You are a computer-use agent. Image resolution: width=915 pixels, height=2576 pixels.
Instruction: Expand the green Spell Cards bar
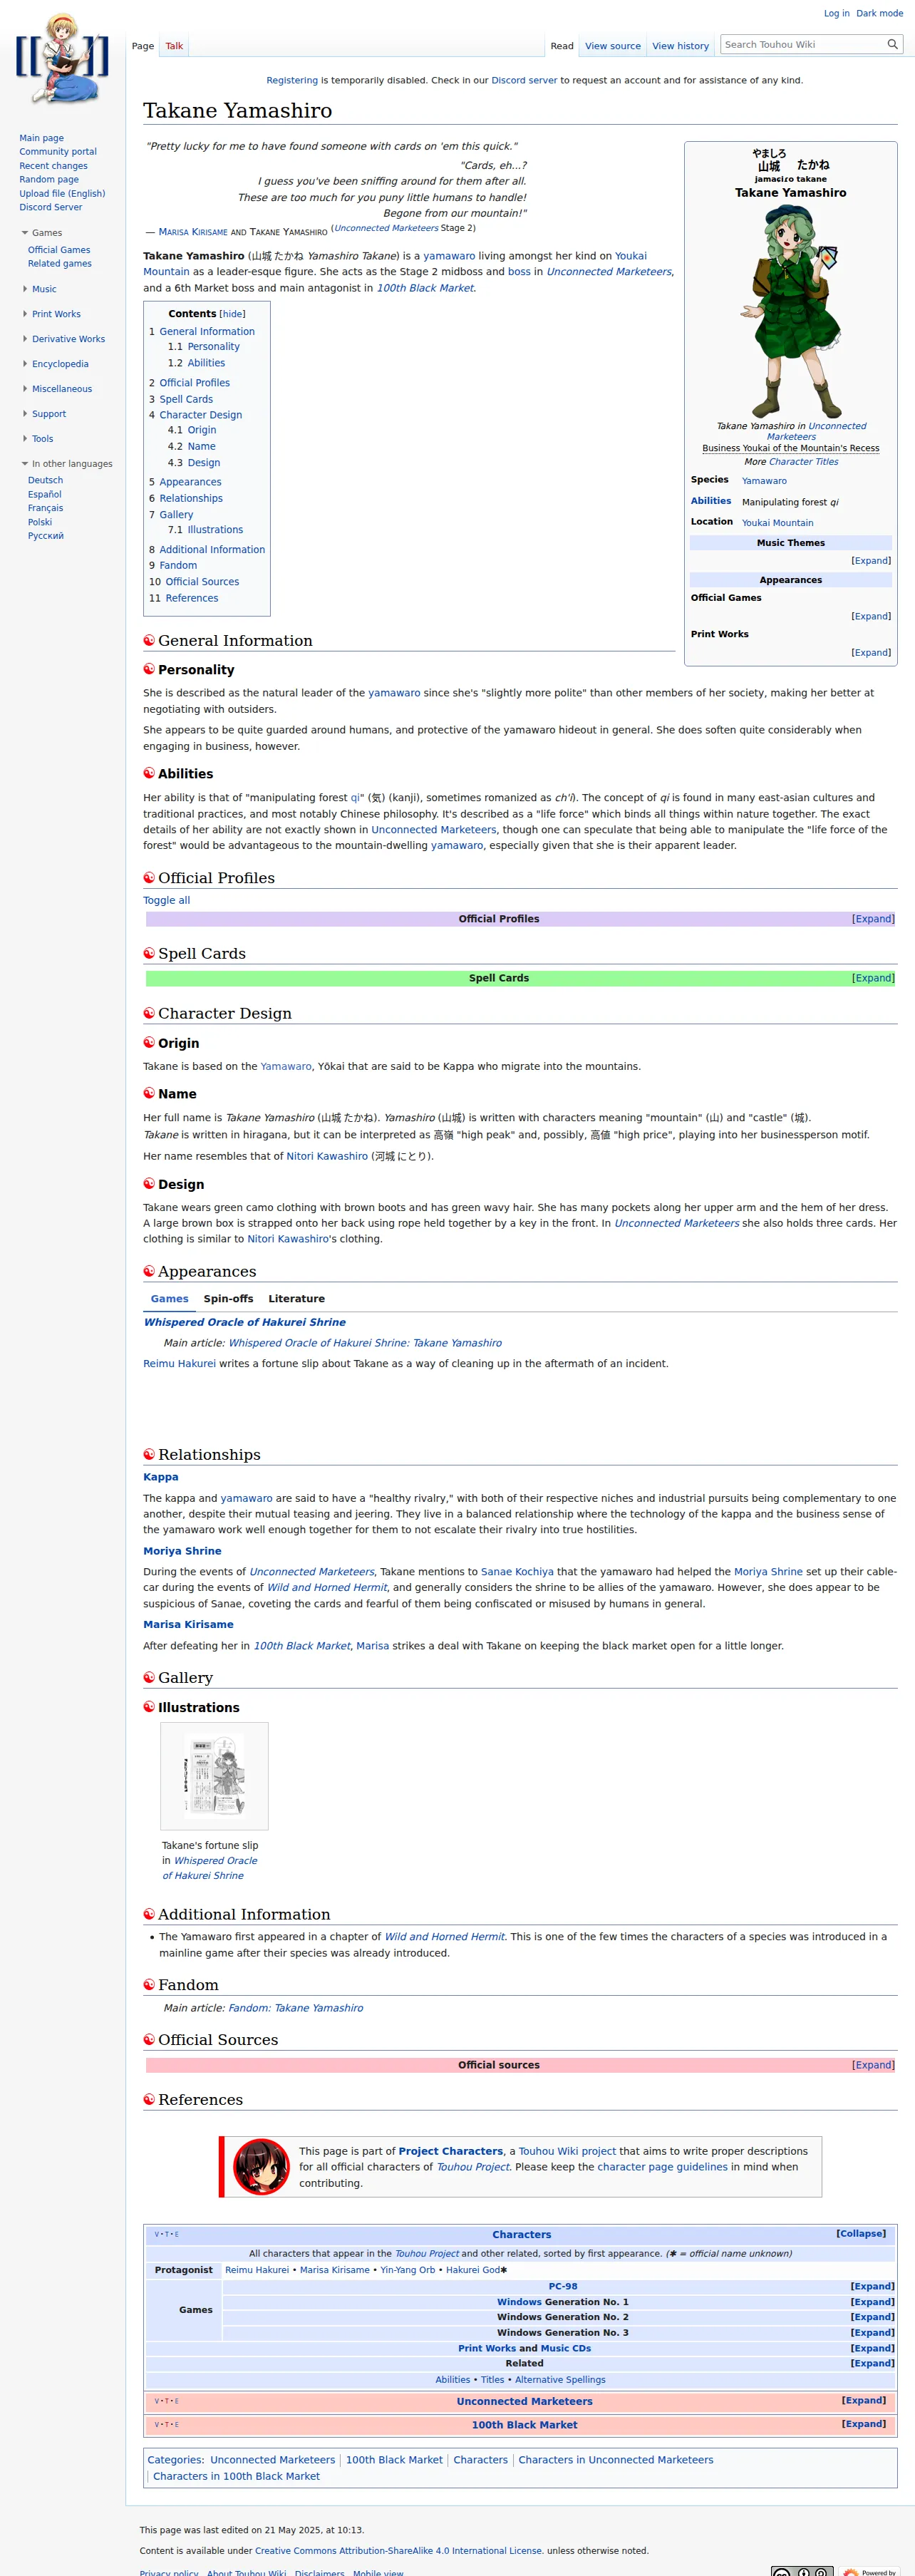[873, 978]
